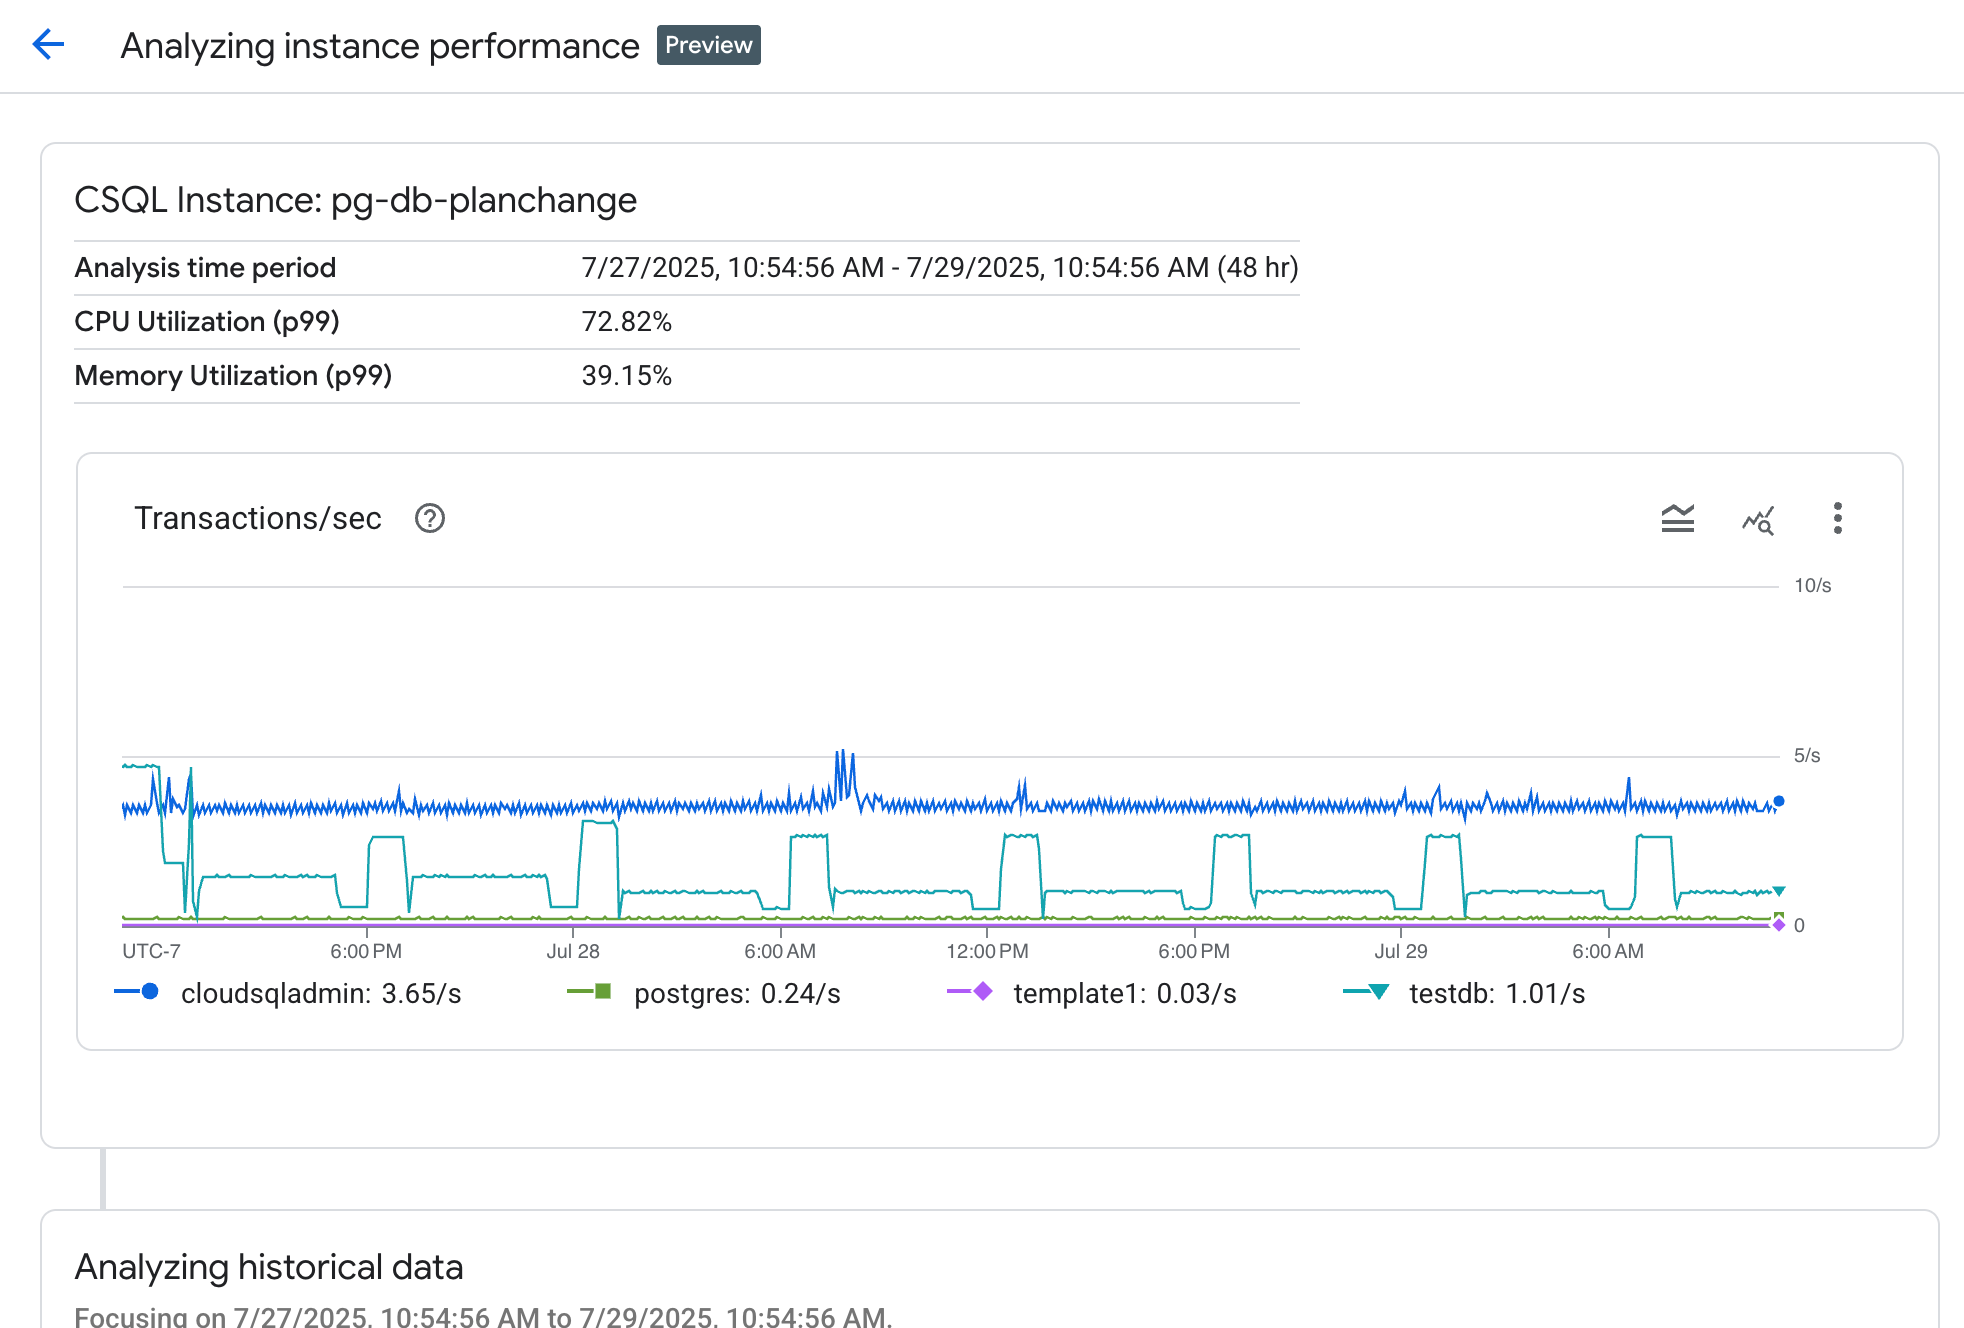Click the CSQL Instance: pg-db-planchange heading
The height and width of the screenshot is (1328, 1964).
tap(354, 200)
